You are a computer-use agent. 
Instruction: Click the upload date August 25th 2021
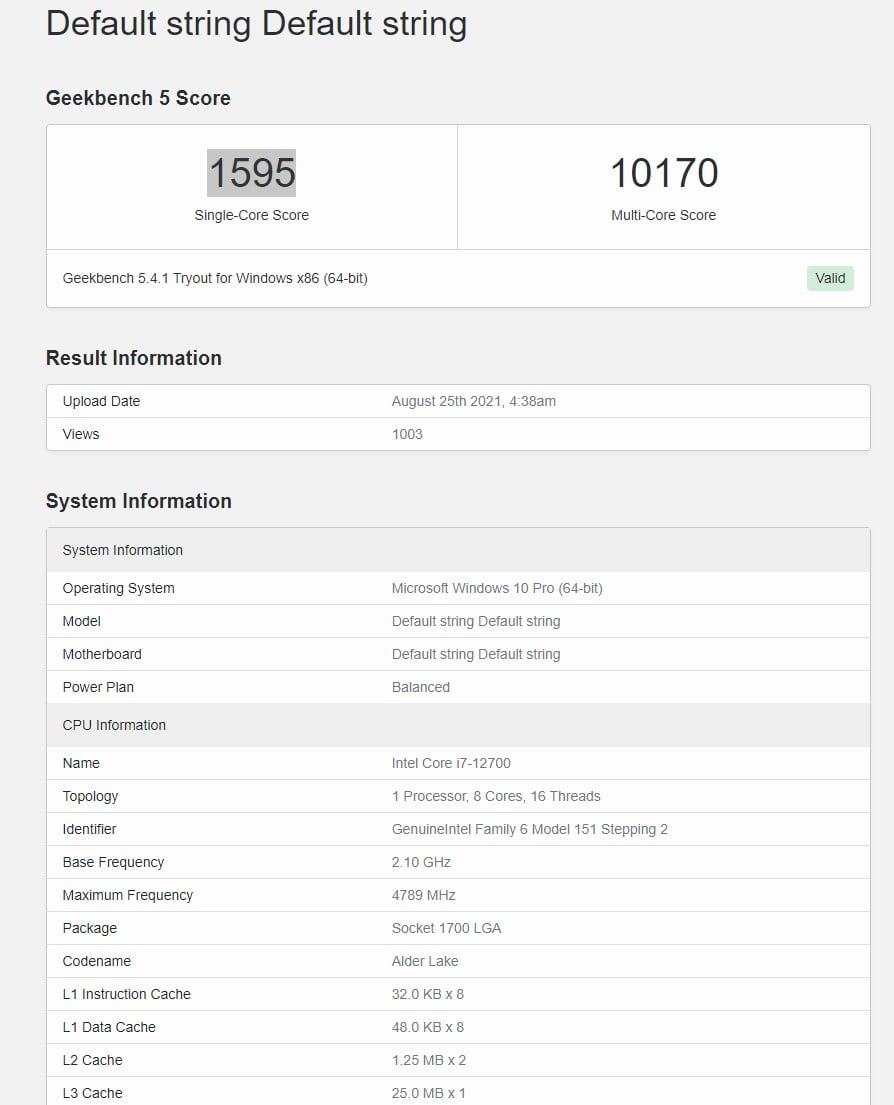(x=473, y=401)
